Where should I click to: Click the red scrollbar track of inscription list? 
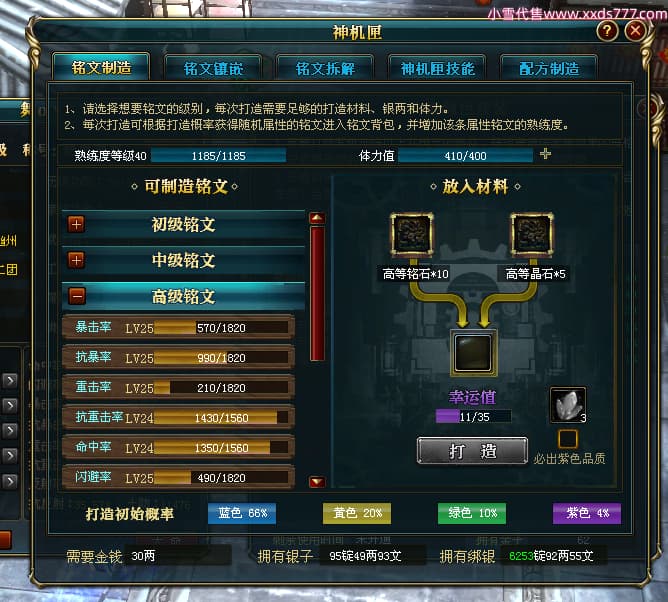317,294
